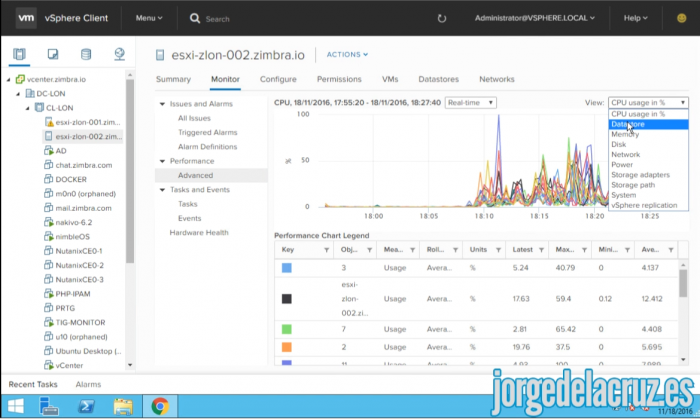Click the DC-LON datacenter icon
700x419 pixels.
click(x=30, y=94)
